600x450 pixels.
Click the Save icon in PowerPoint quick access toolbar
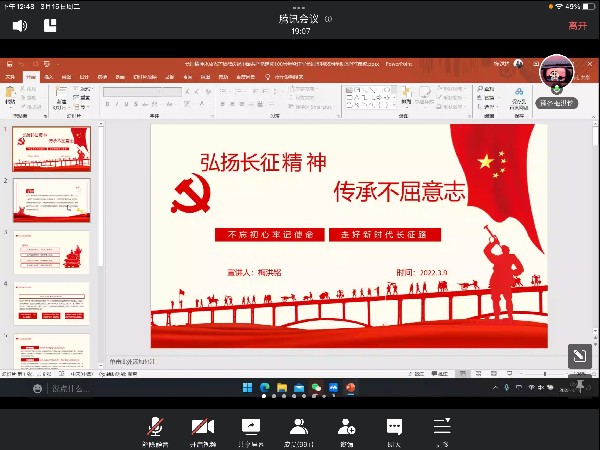(10, 64)
